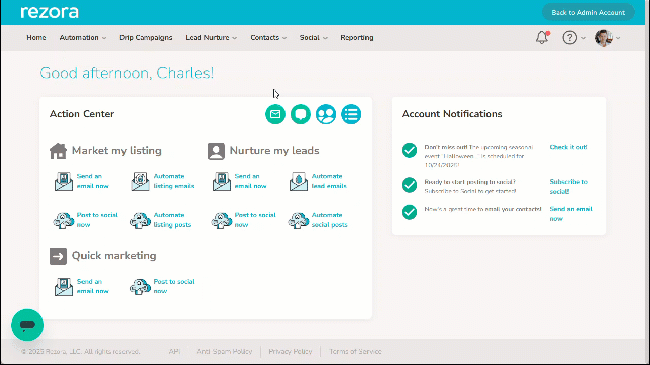Open the Contacts dropdown menu
The height and width of the screenshot is (365, 650).
pos(268,38)
